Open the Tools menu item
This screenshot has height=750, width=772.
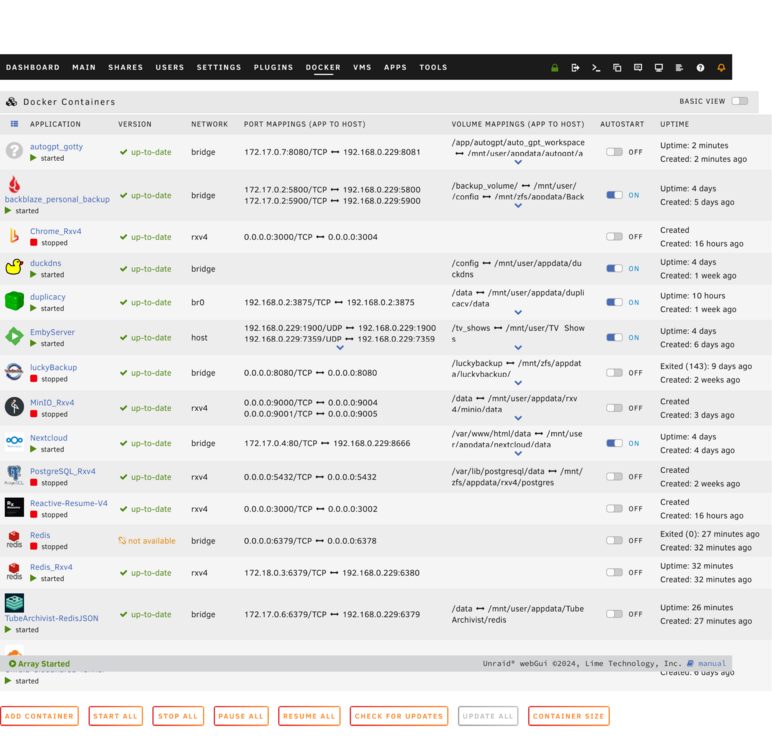(433, 67)
